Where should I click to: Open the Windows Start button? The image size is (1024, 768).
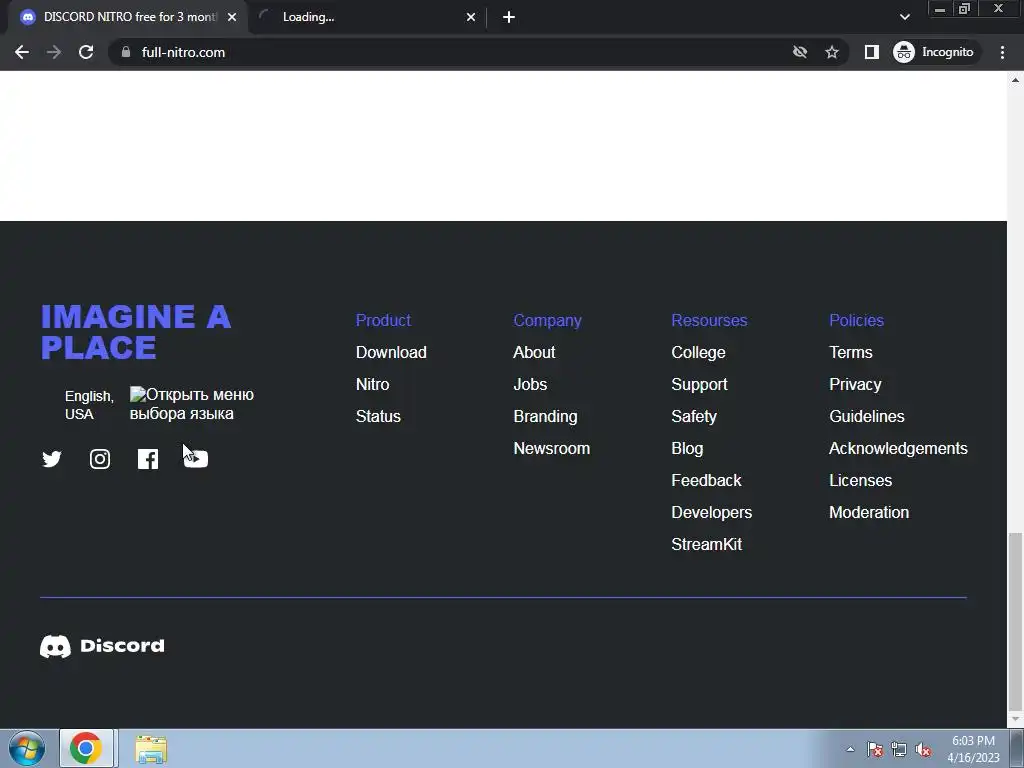27,748
